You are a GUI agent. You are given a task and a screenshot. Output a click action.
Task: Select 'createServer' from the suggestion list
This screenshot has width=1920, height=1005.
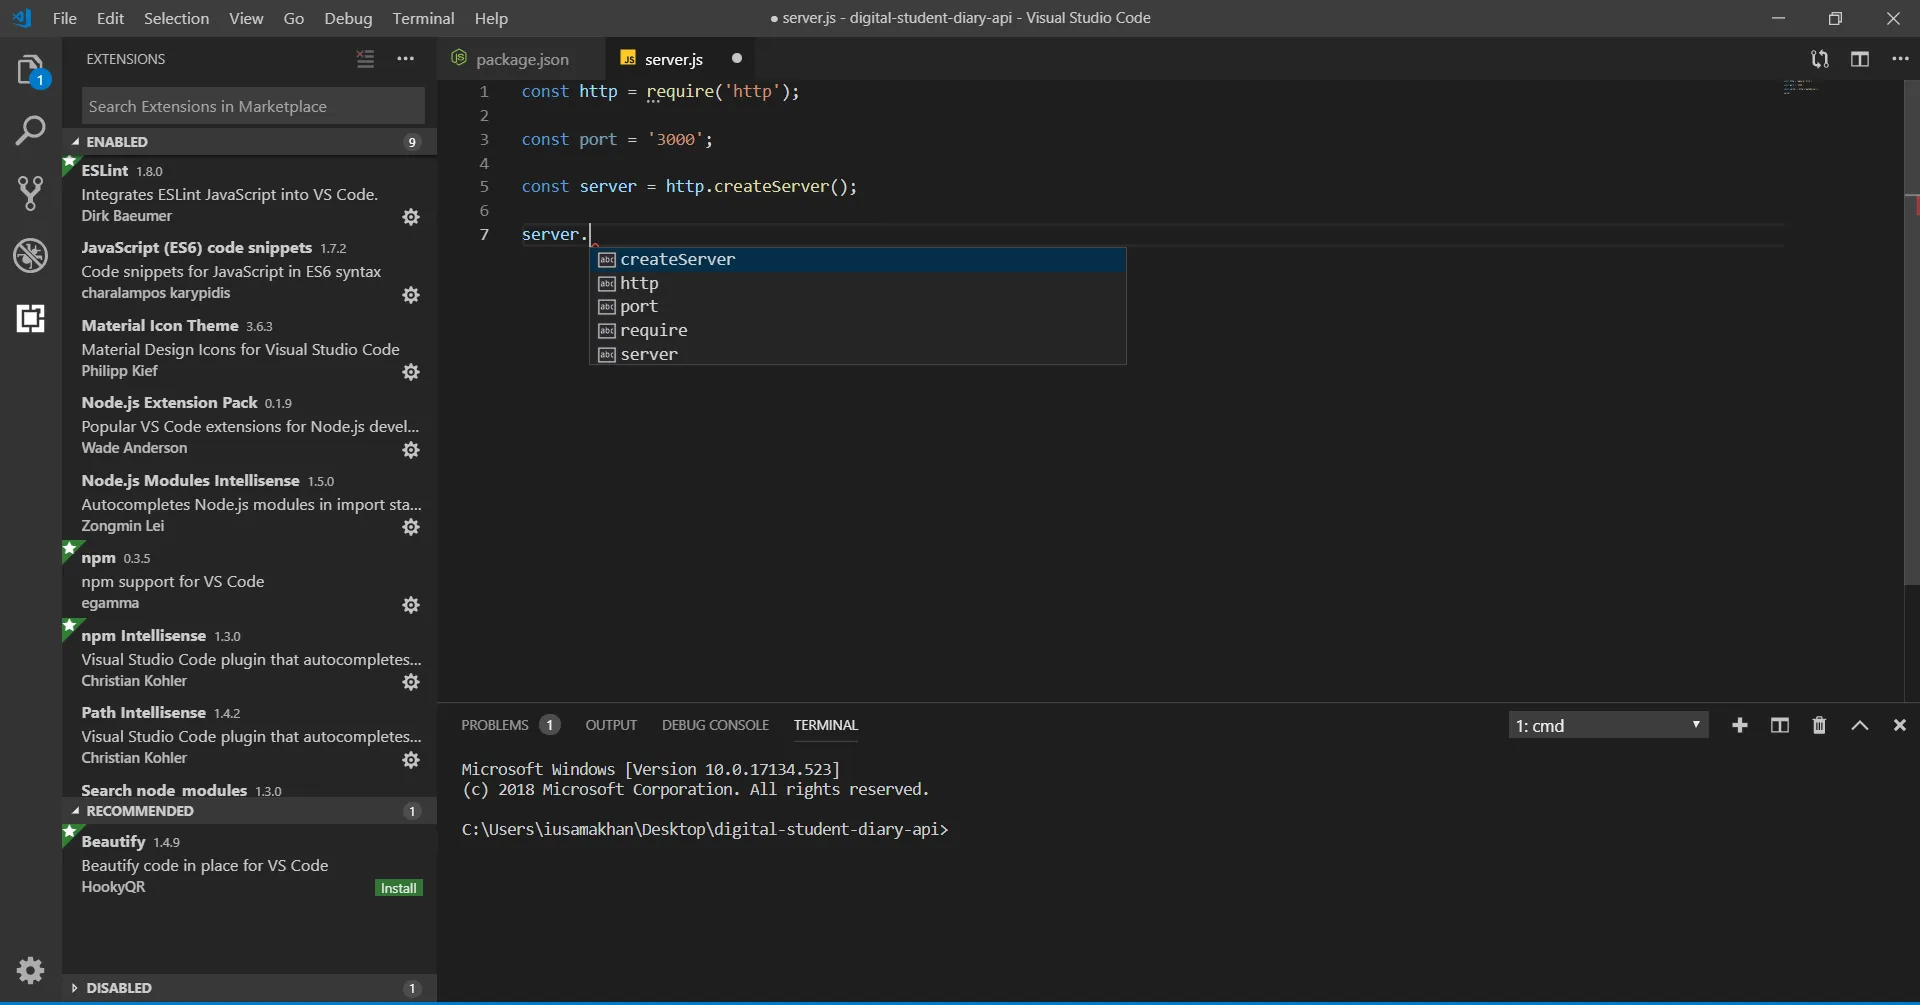pos(677,260)
